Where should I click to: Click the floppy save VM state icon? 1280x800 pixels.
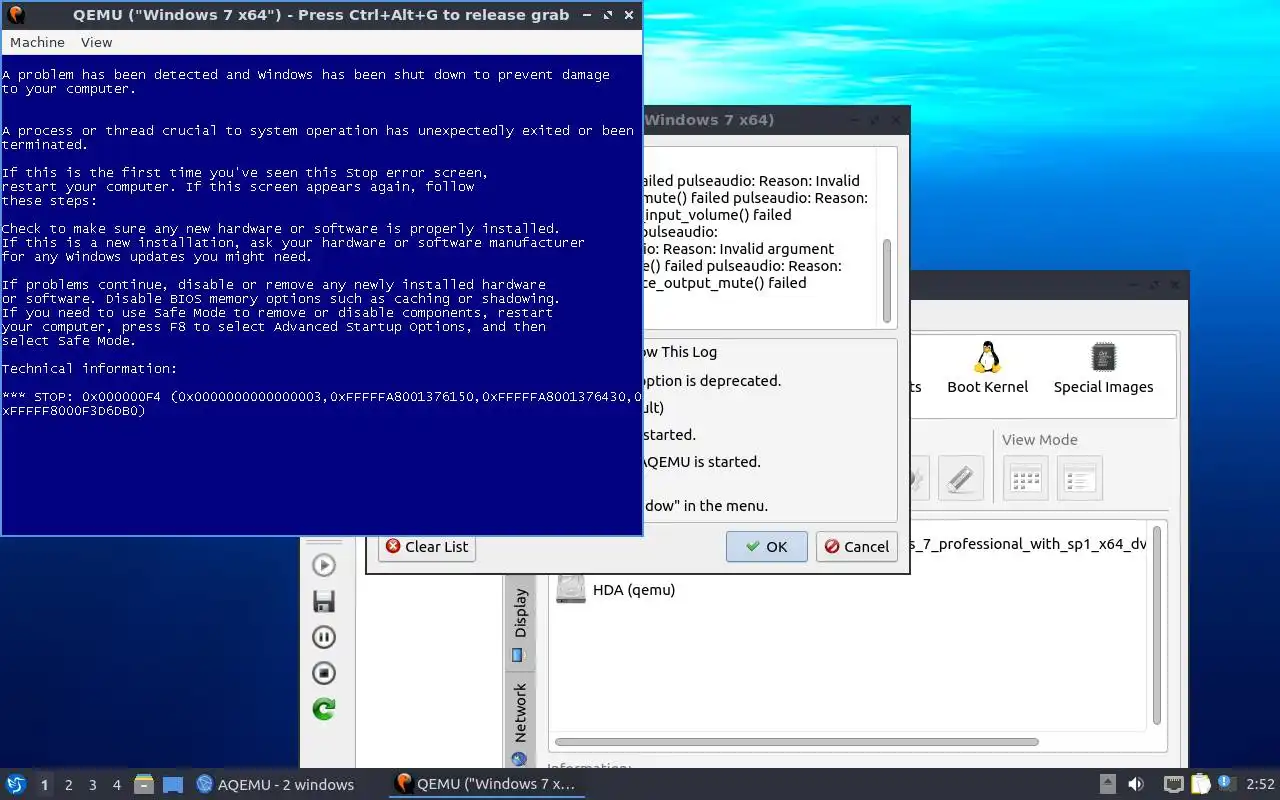[x=324, y=601]
